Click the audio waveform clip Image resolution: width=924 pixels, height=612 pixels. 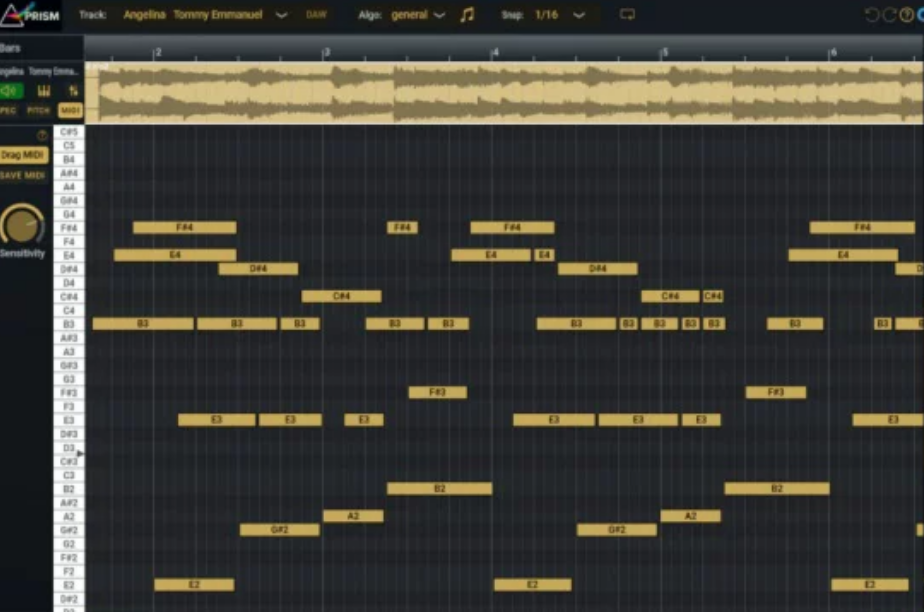pyautogui.click(x=504, y=92)
